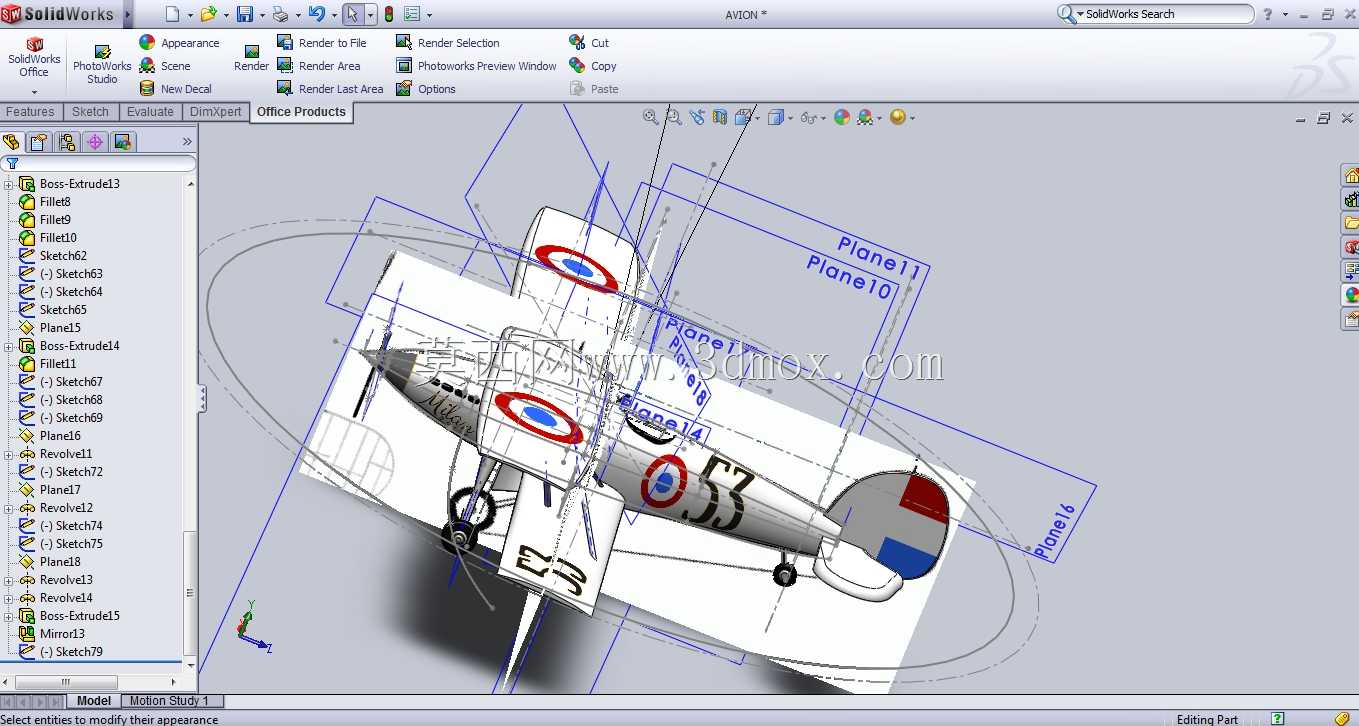
Task: Open the Appearance tool in PhotoWorks ribbon
Action: click(179, 43)
